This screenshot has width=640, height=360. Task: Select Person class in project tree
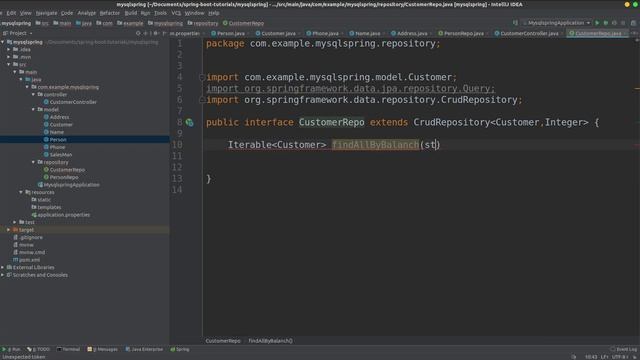pyautogui.click(x=55, y=140)
